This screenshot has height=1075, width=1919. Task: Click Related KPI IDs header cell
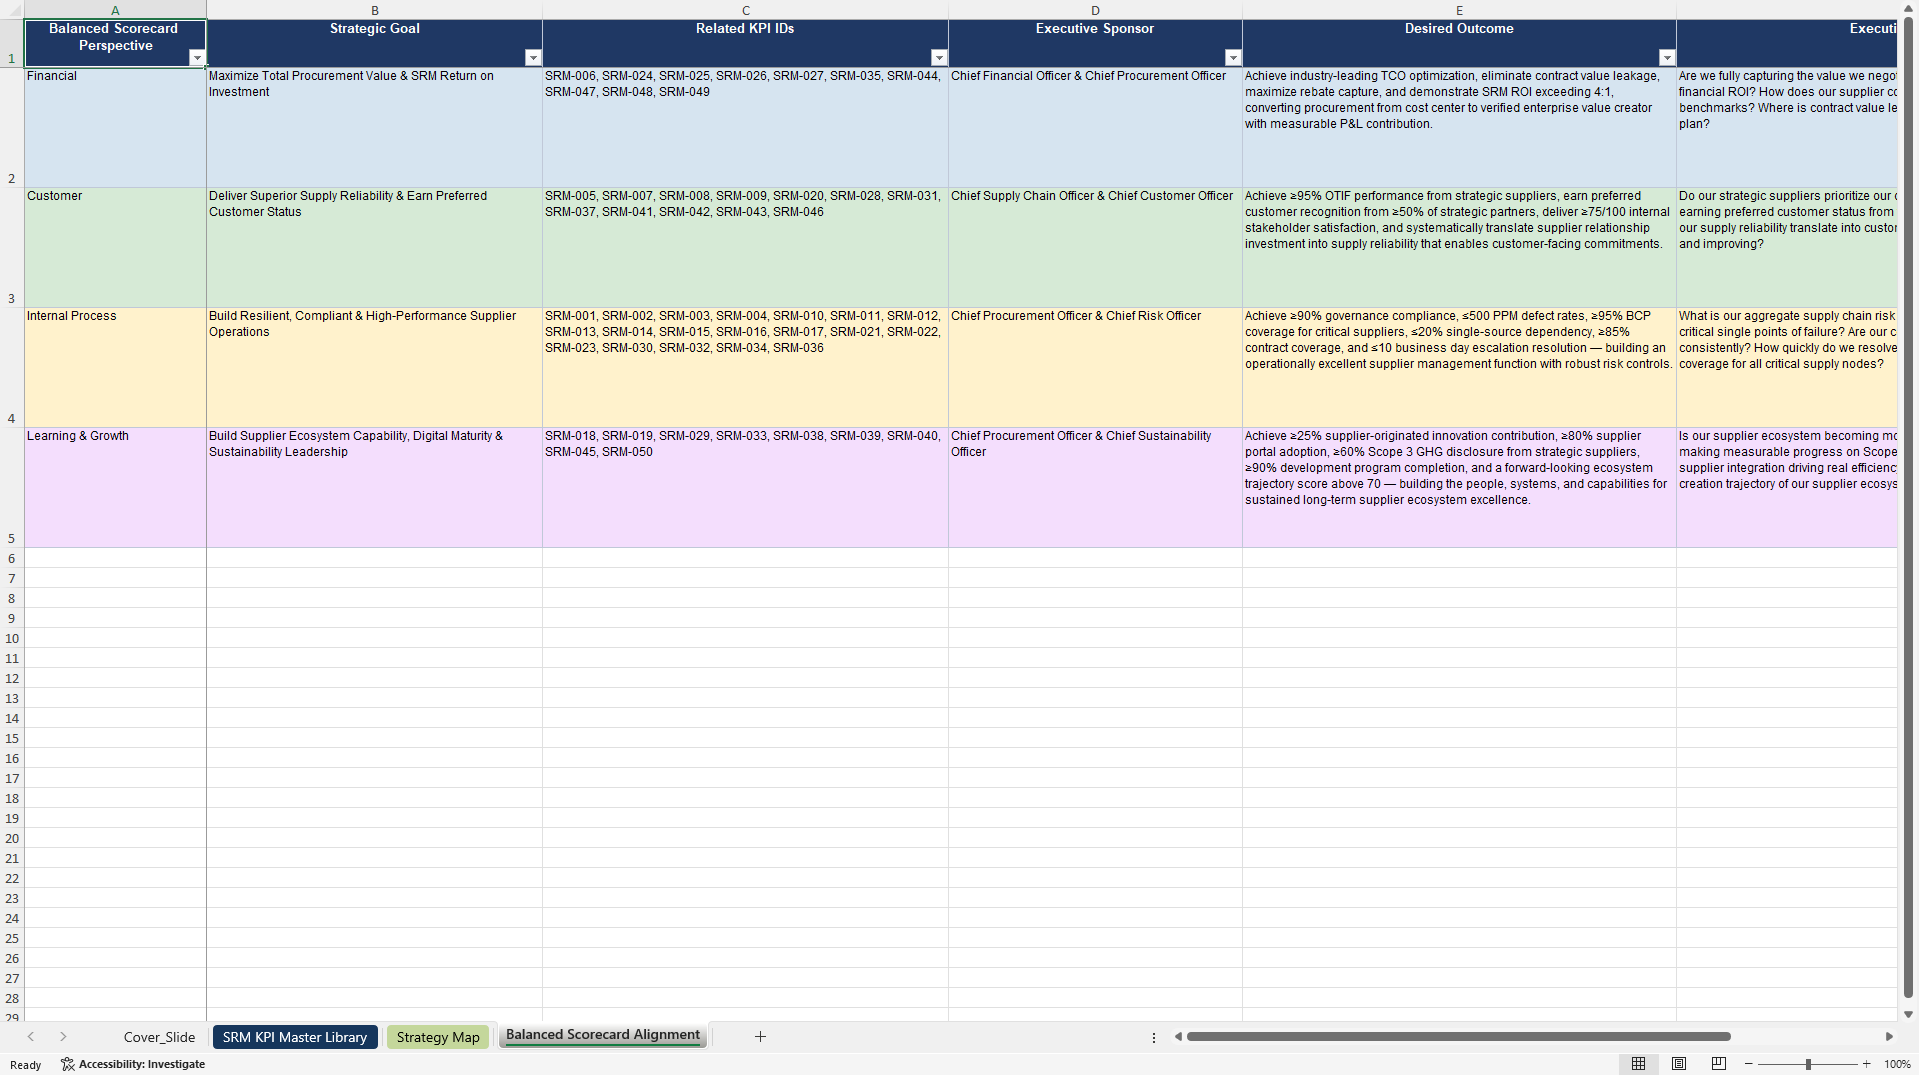pyautogui.click(x=745, y=42)
